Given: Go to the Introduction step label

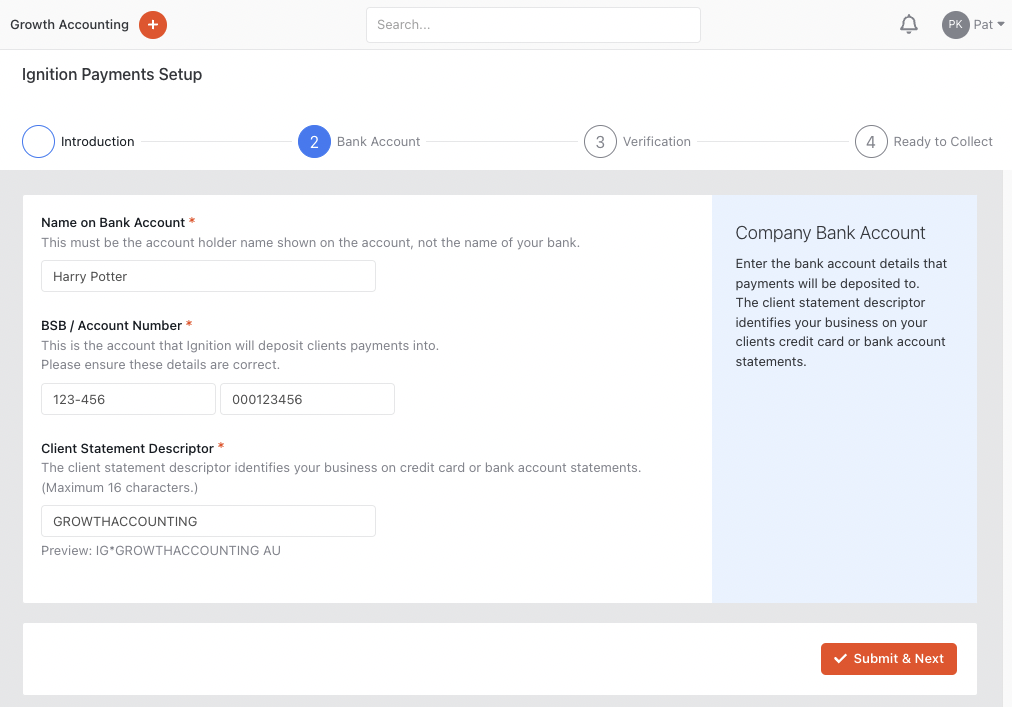Looking at the screenshot, I should tap(97, 142).
